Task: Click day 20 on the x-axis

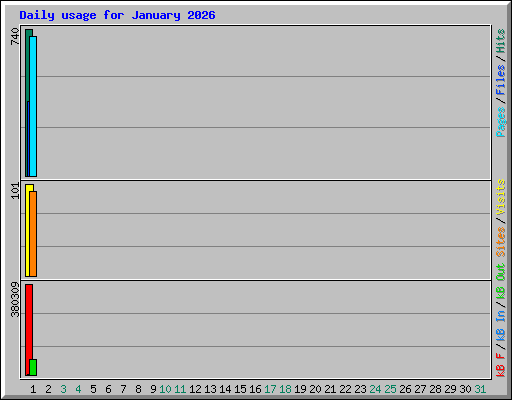Action: (x=315, y=389)
